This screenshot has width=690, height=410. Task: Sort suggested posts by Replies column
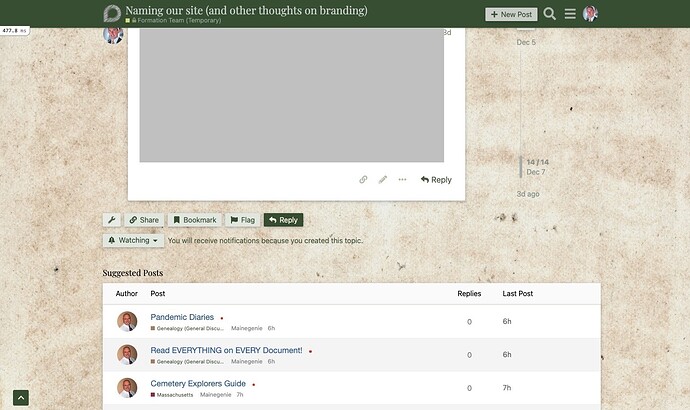tap(469, 293)
